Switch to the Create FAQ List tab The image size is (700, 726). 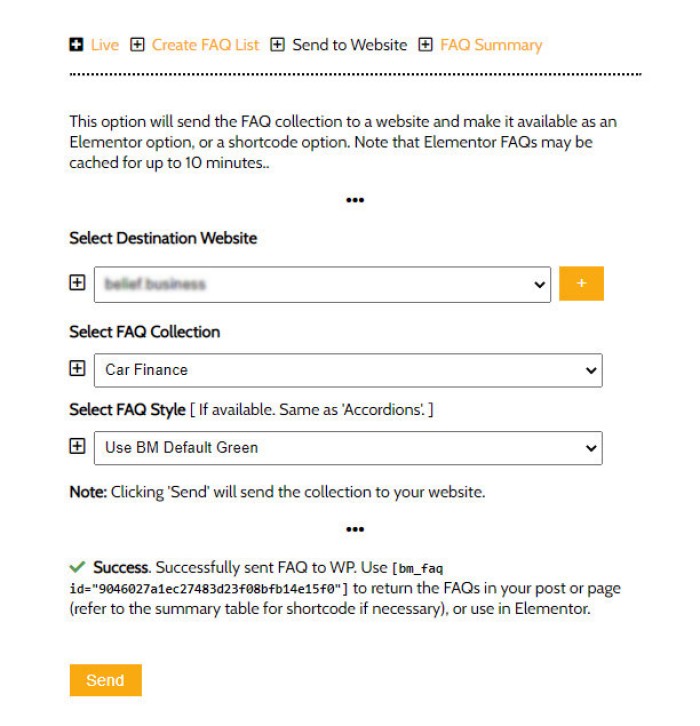[x=205, y=45]
